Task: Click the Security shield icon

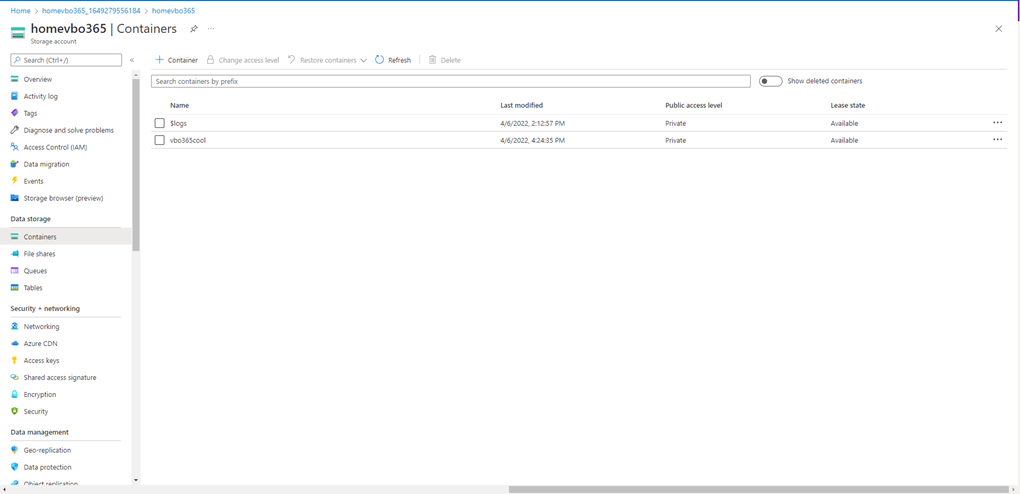Action: point(14,411)
